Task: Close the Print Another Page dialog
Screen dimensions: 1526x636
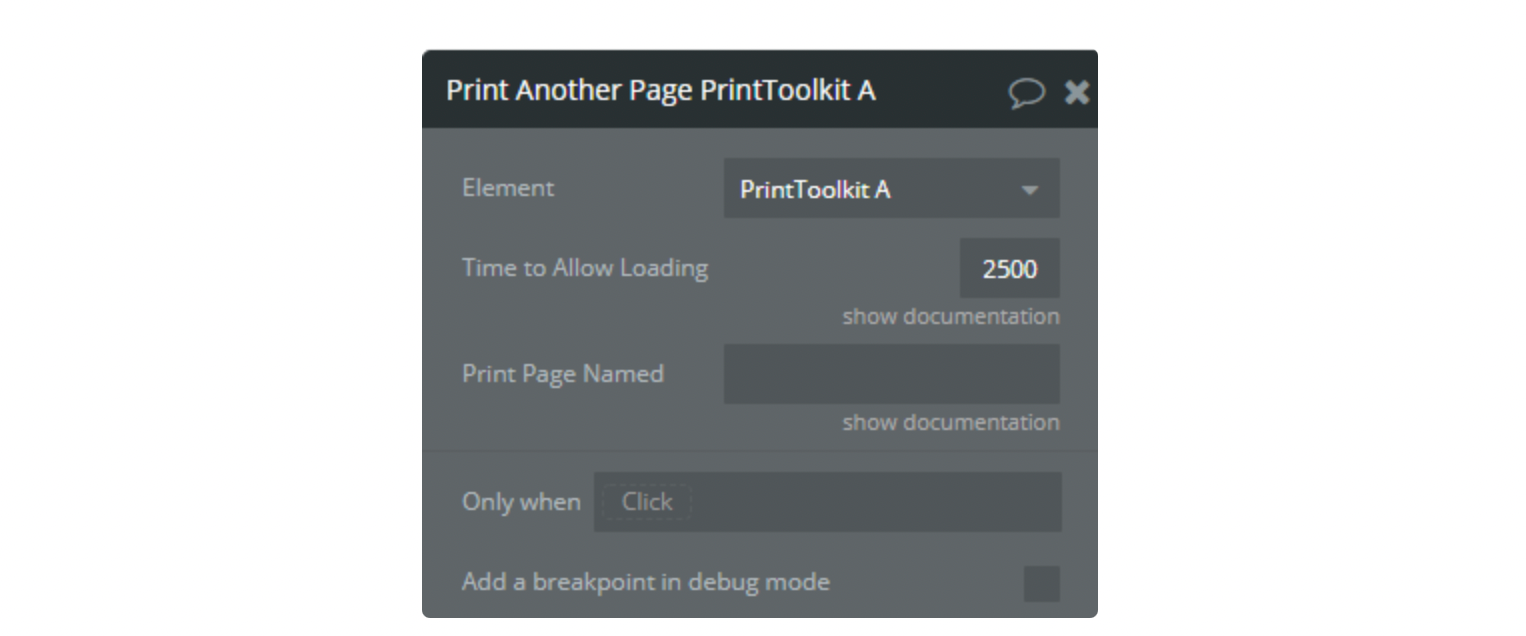Action: [1076, 93]
